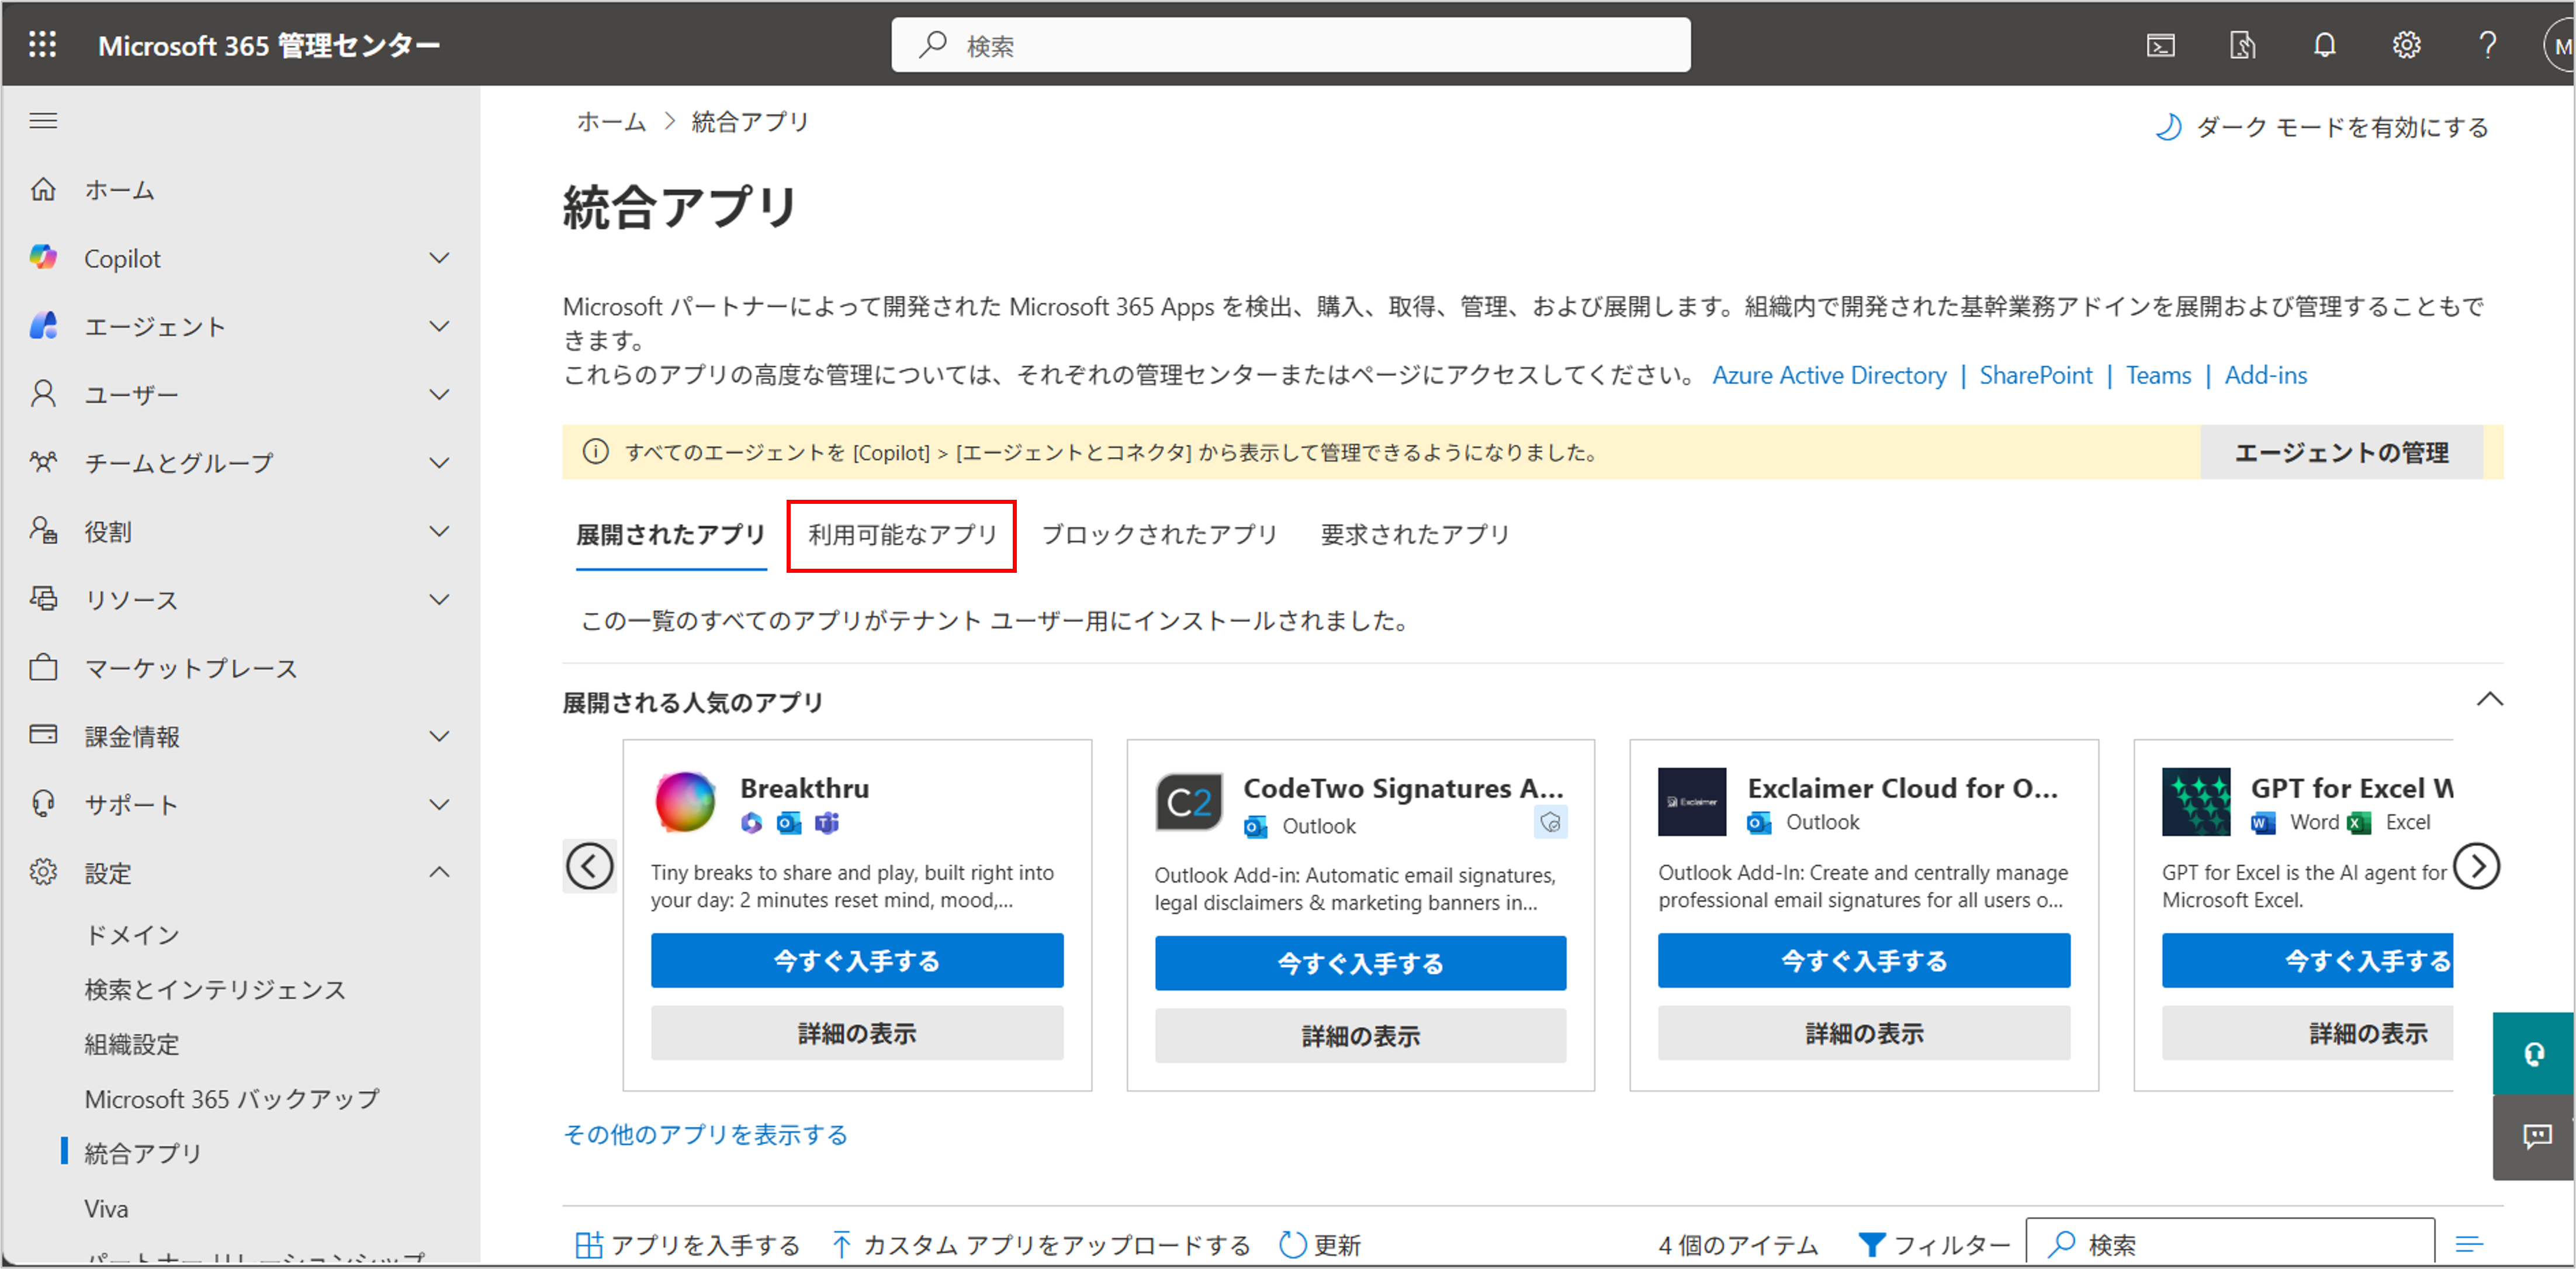
Task: Click the notifications bell icon
Action: click(2324, 46)
